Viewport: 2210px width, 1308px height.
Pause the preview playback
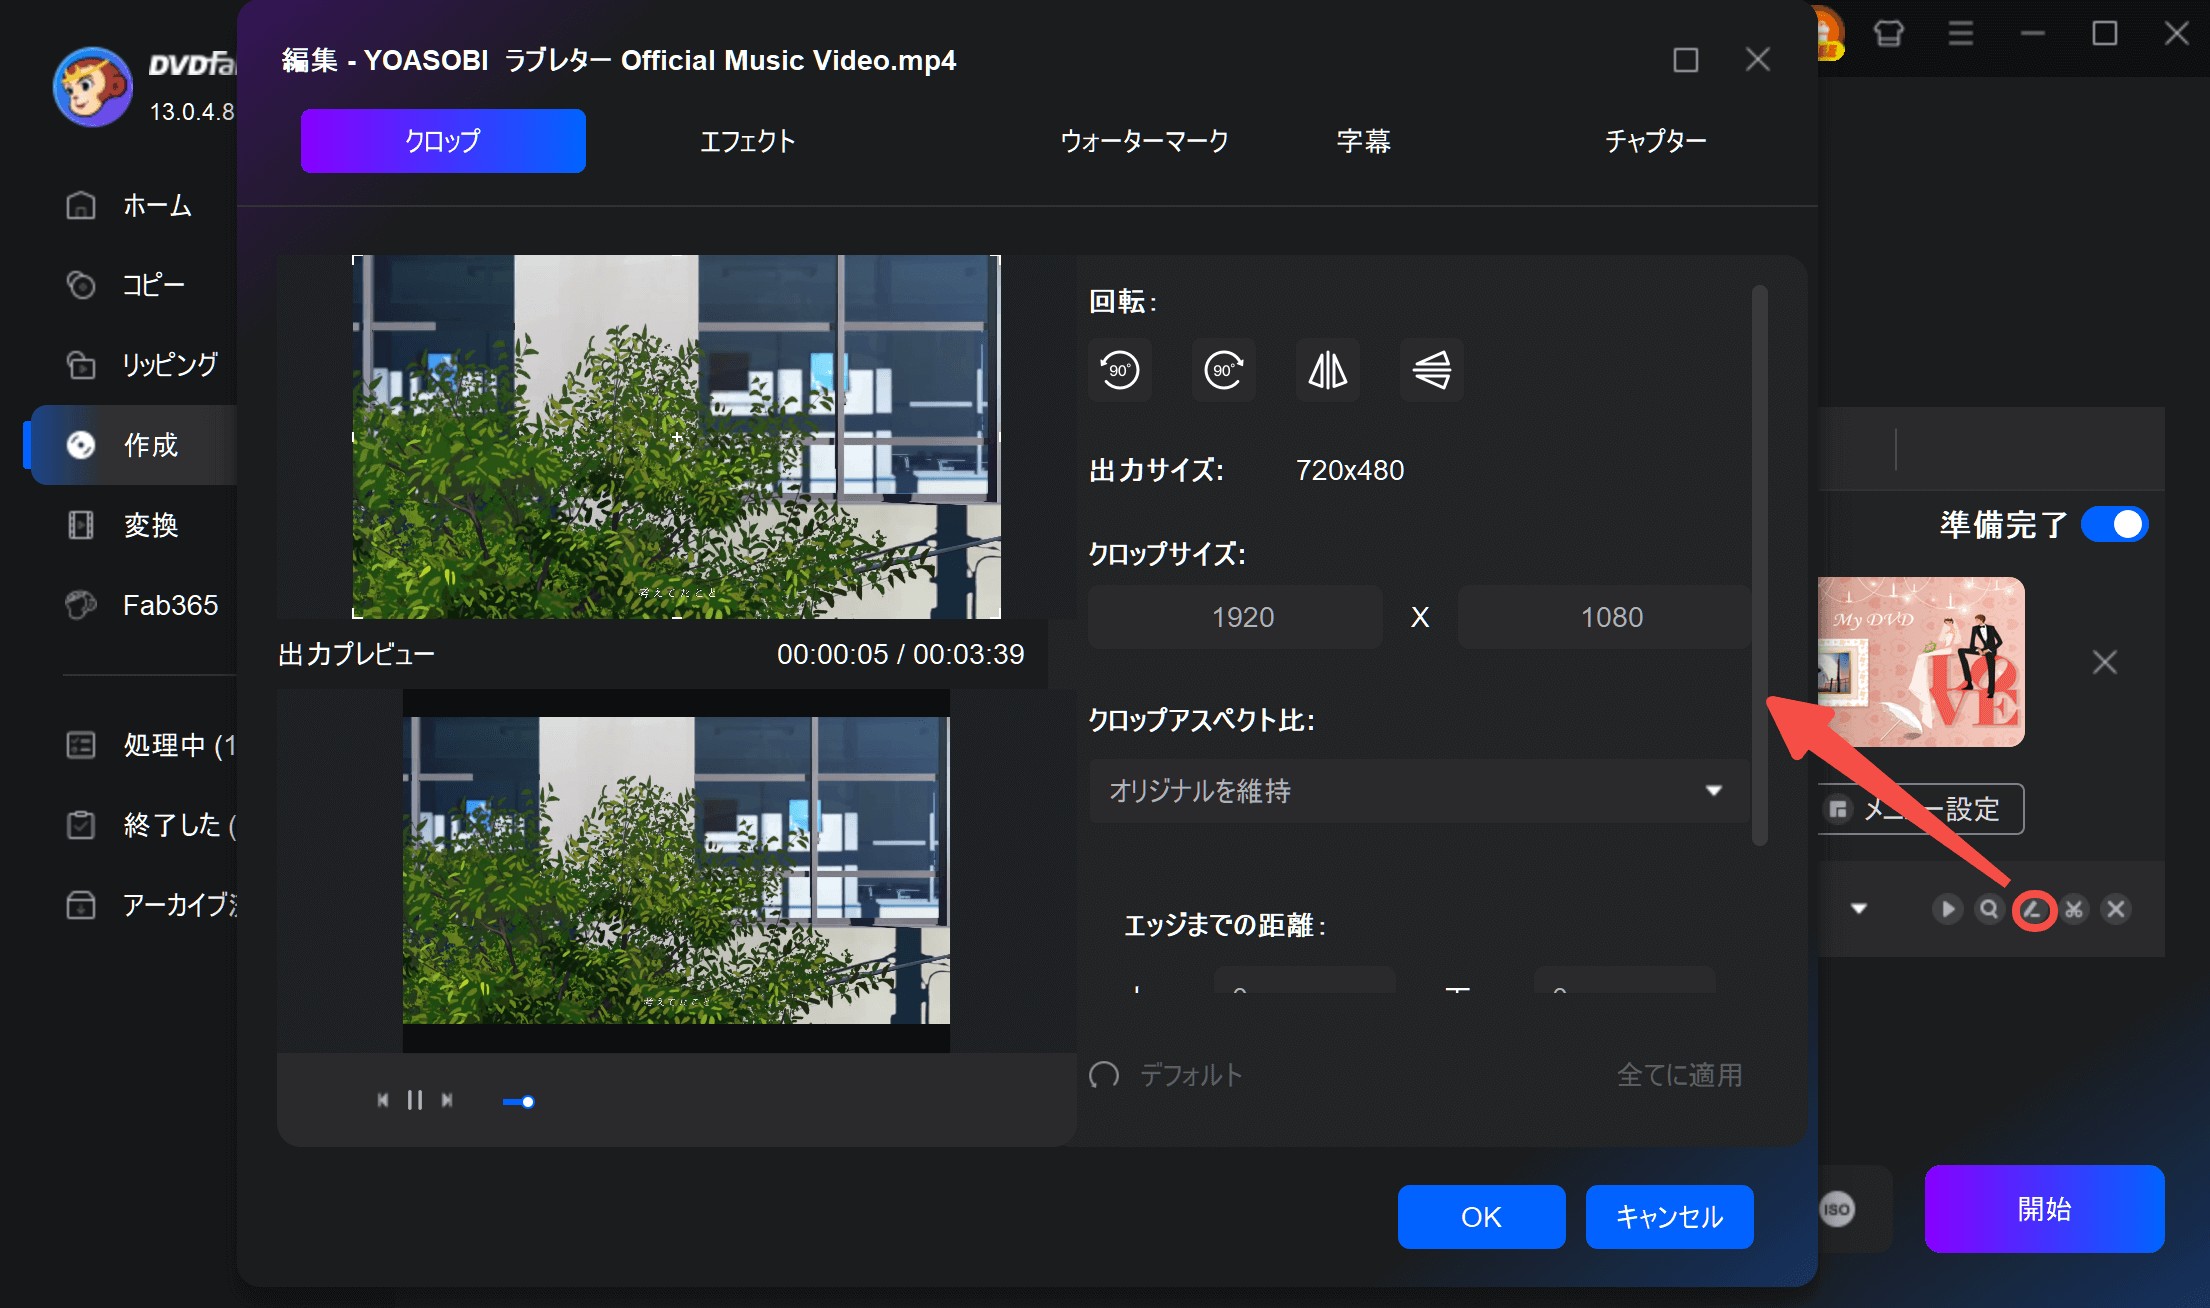(x=415, y=1100)
